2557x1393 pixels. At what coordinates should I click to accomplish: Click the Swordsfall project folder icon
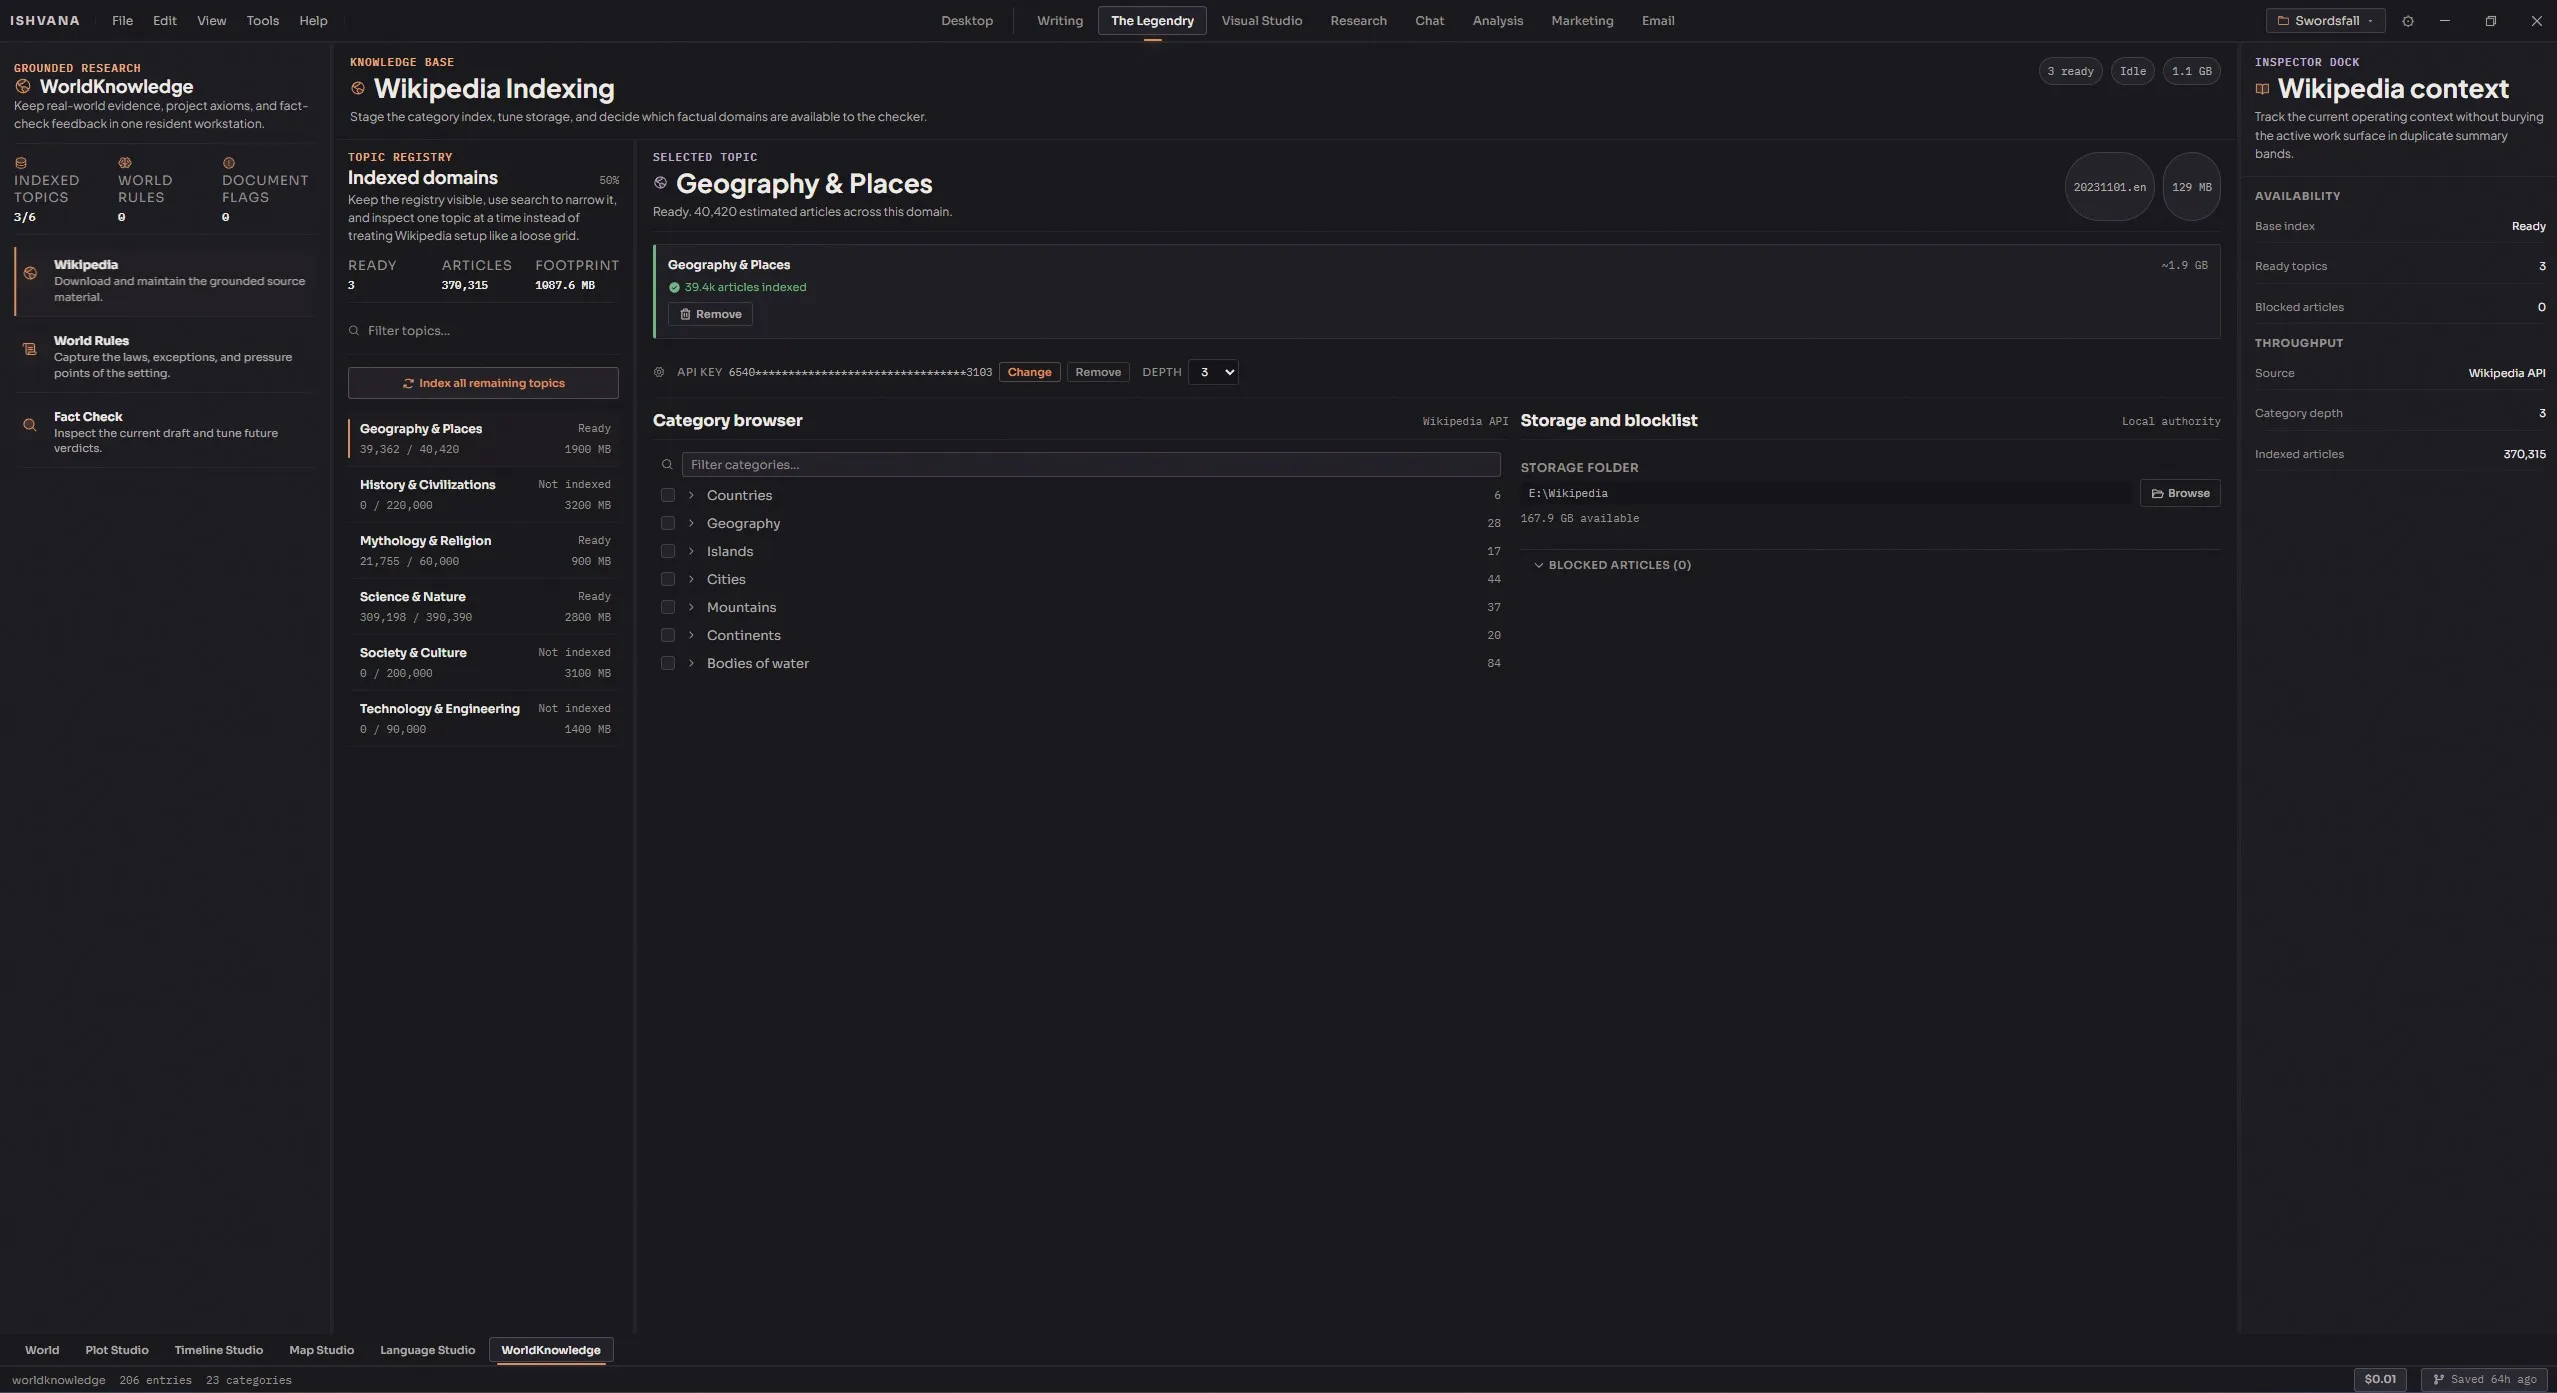2283,21
